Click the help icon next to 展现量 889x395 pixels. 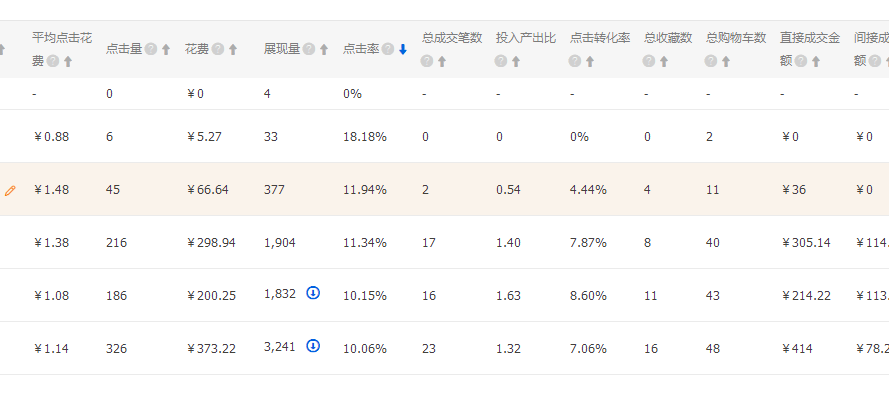(308, 49)
